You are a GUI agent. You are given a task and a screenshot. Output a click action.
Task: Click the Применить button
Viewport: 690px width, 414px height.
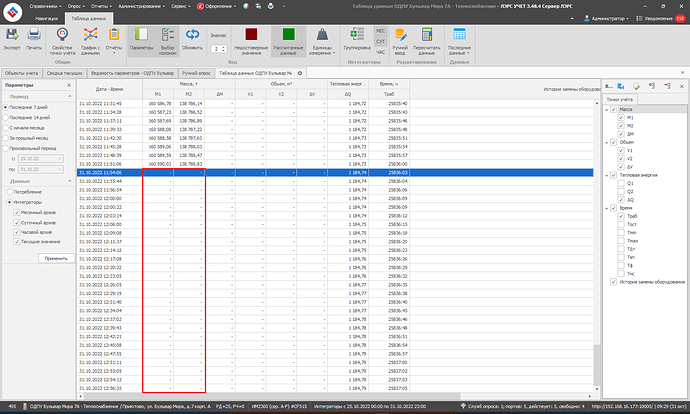(56, 258)
